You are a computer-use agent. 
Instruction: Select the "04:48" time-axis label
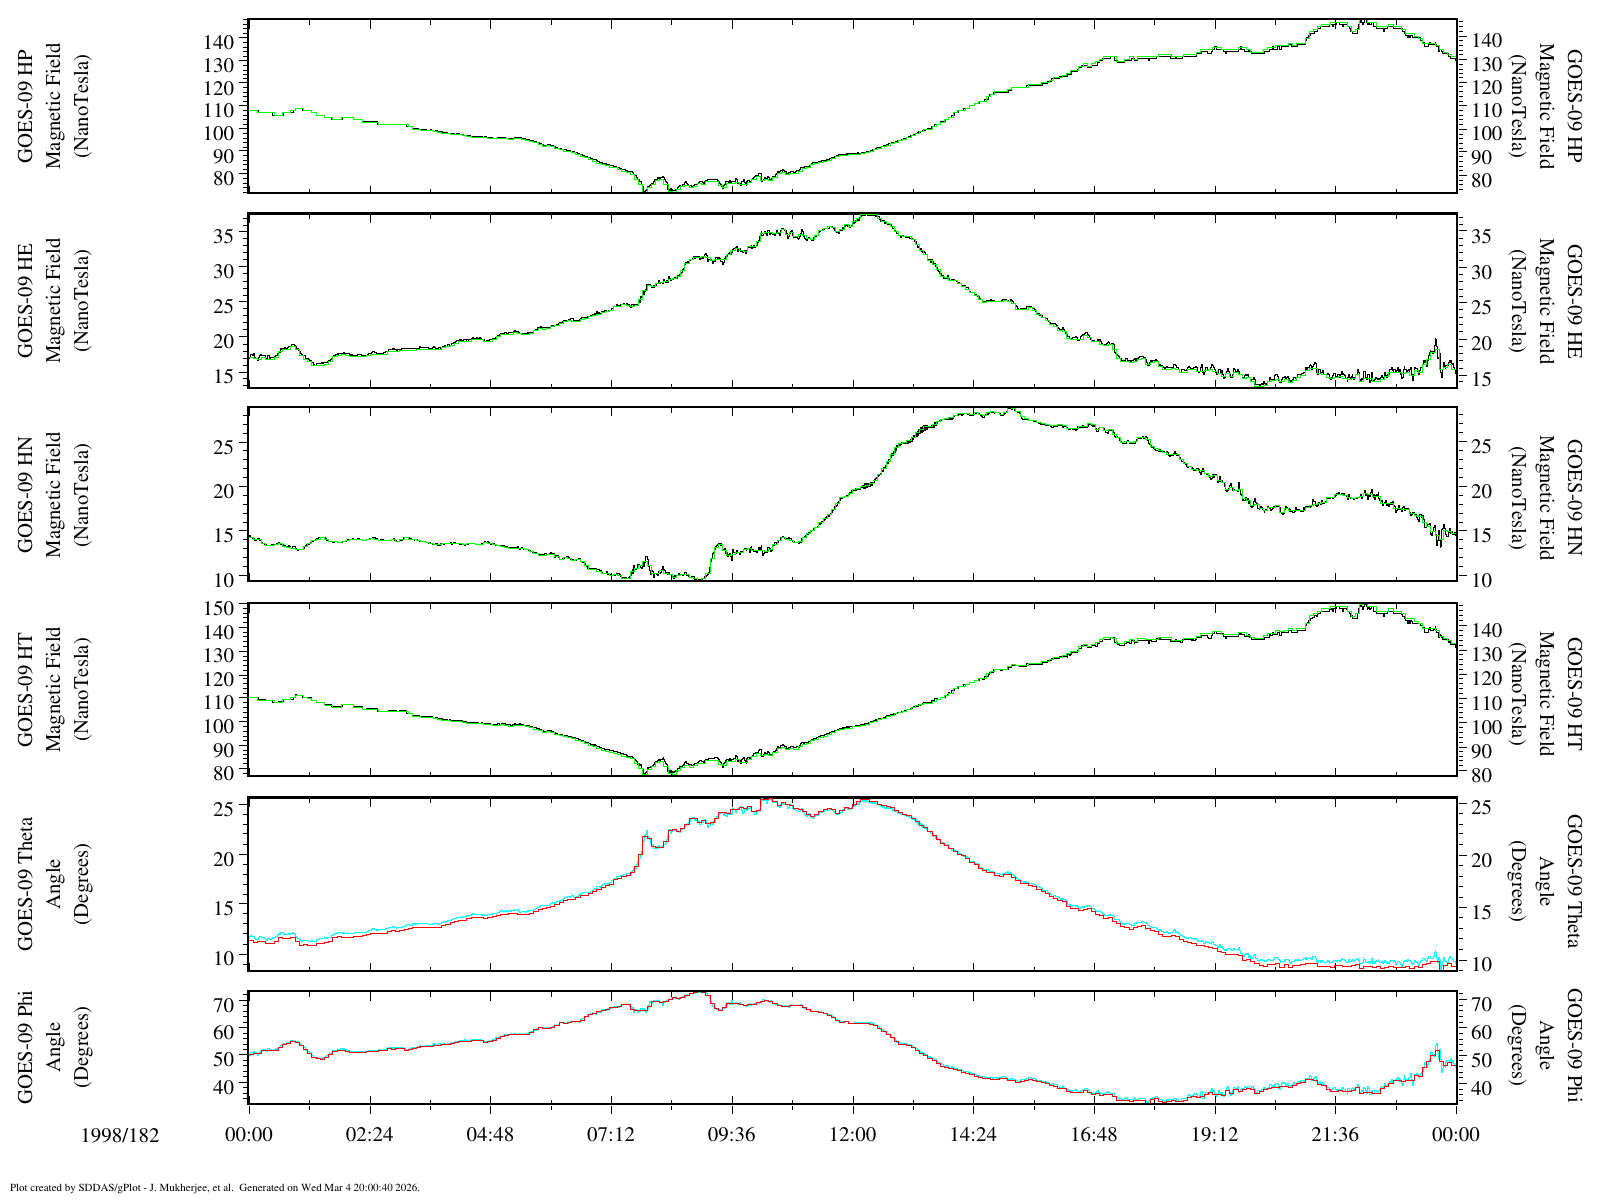(491, 1135)
